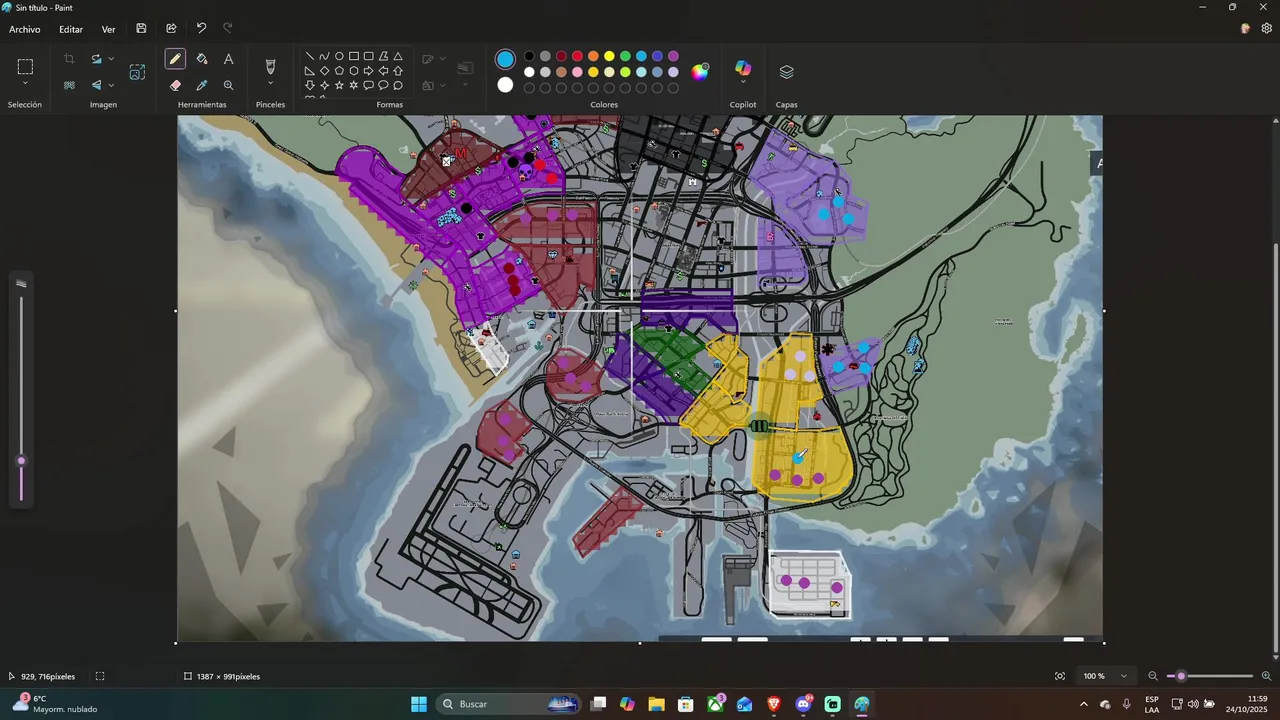The width and height of the screenshot is (1280, 720).
Task: Click the Undo arrow
Action: tap(201, 29)
